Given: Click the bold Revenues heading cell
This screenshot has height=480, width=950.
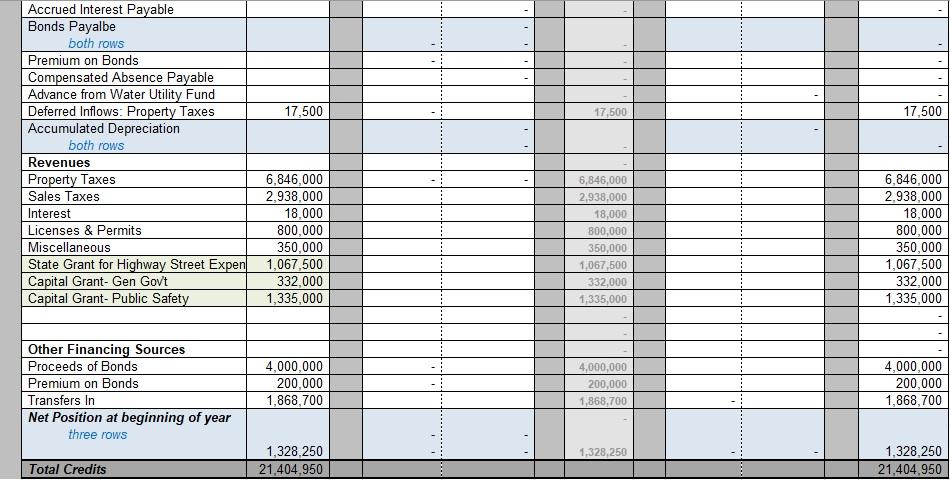Looking at the screenshot, I should tap(59, 162).
